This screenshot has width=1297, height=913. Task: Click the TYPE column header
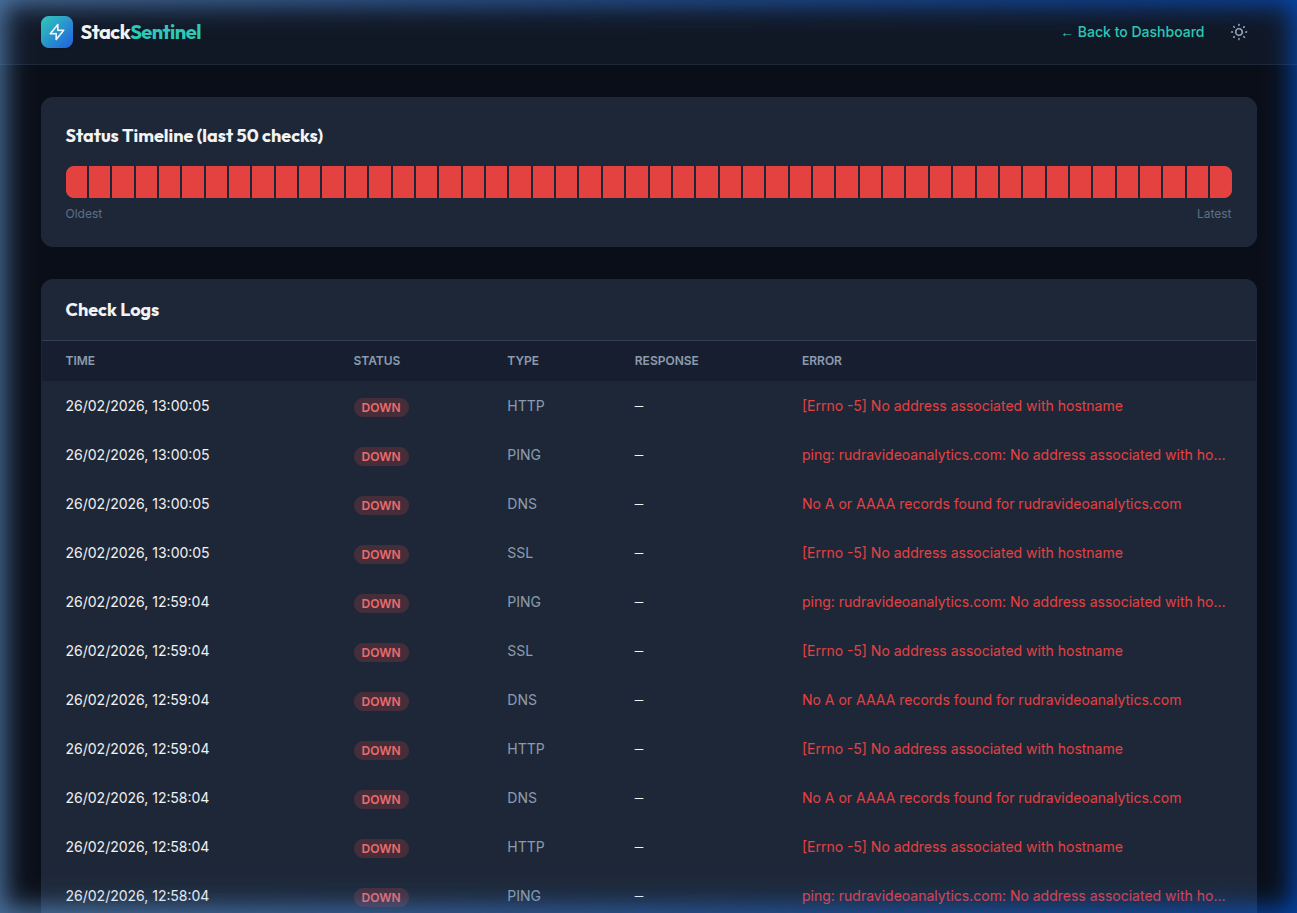523,361
